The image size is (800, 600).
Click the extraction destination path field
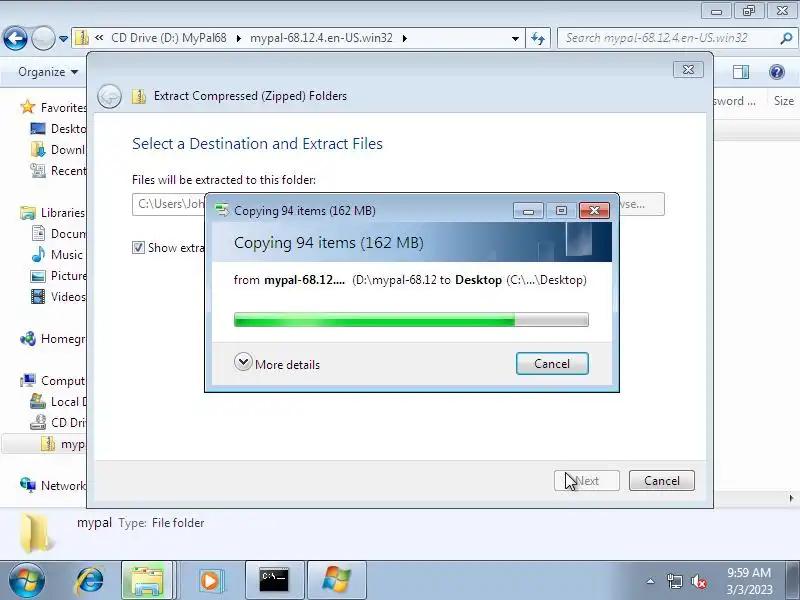click(x=168, y=204)
